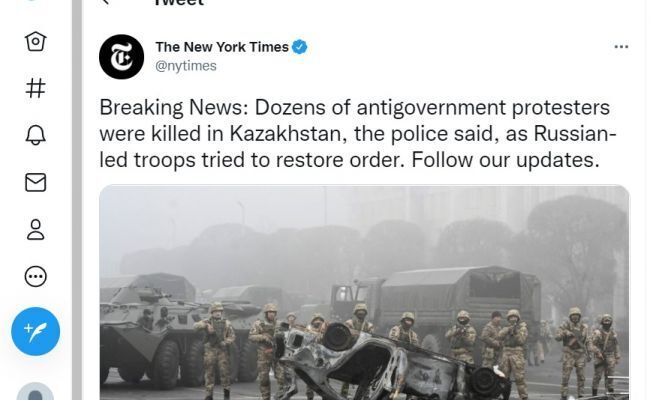
Task: Click the account avatar at sidebar bottom
Action: [35, 393]
